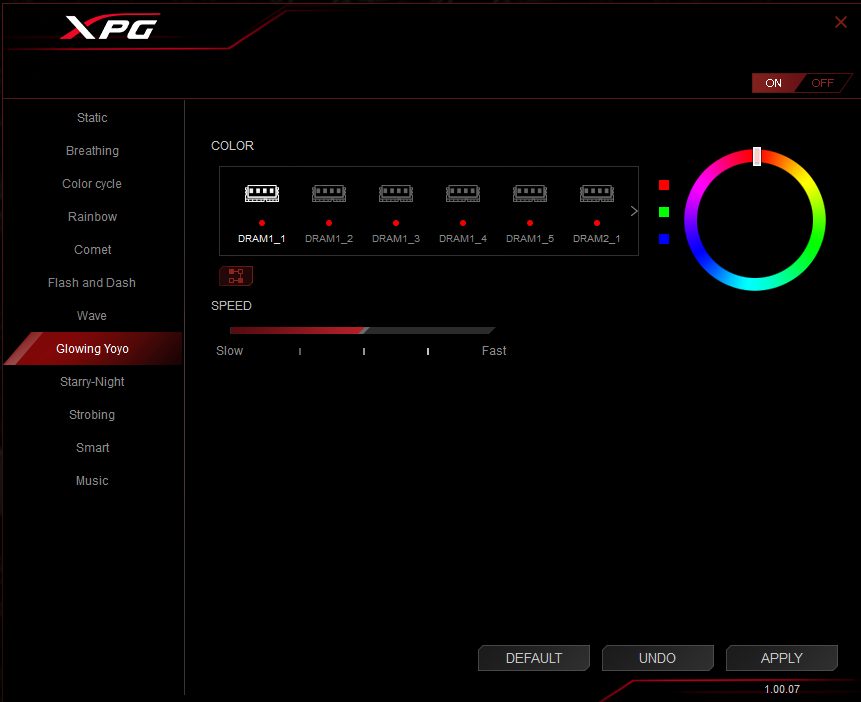861x702 pixels.
Task: Close the XPG window with red X
Action: click(x=841, y=22)
